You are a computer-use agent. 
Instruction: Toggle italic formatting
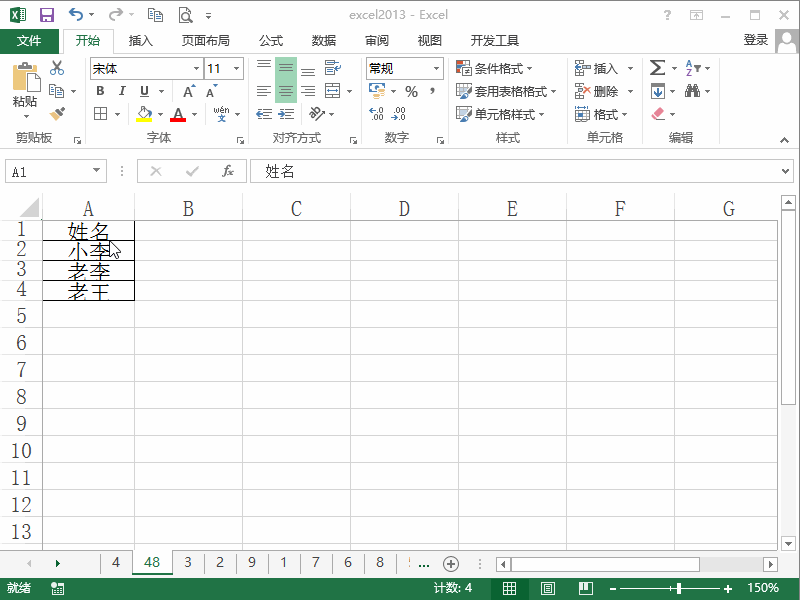point(122,91)
